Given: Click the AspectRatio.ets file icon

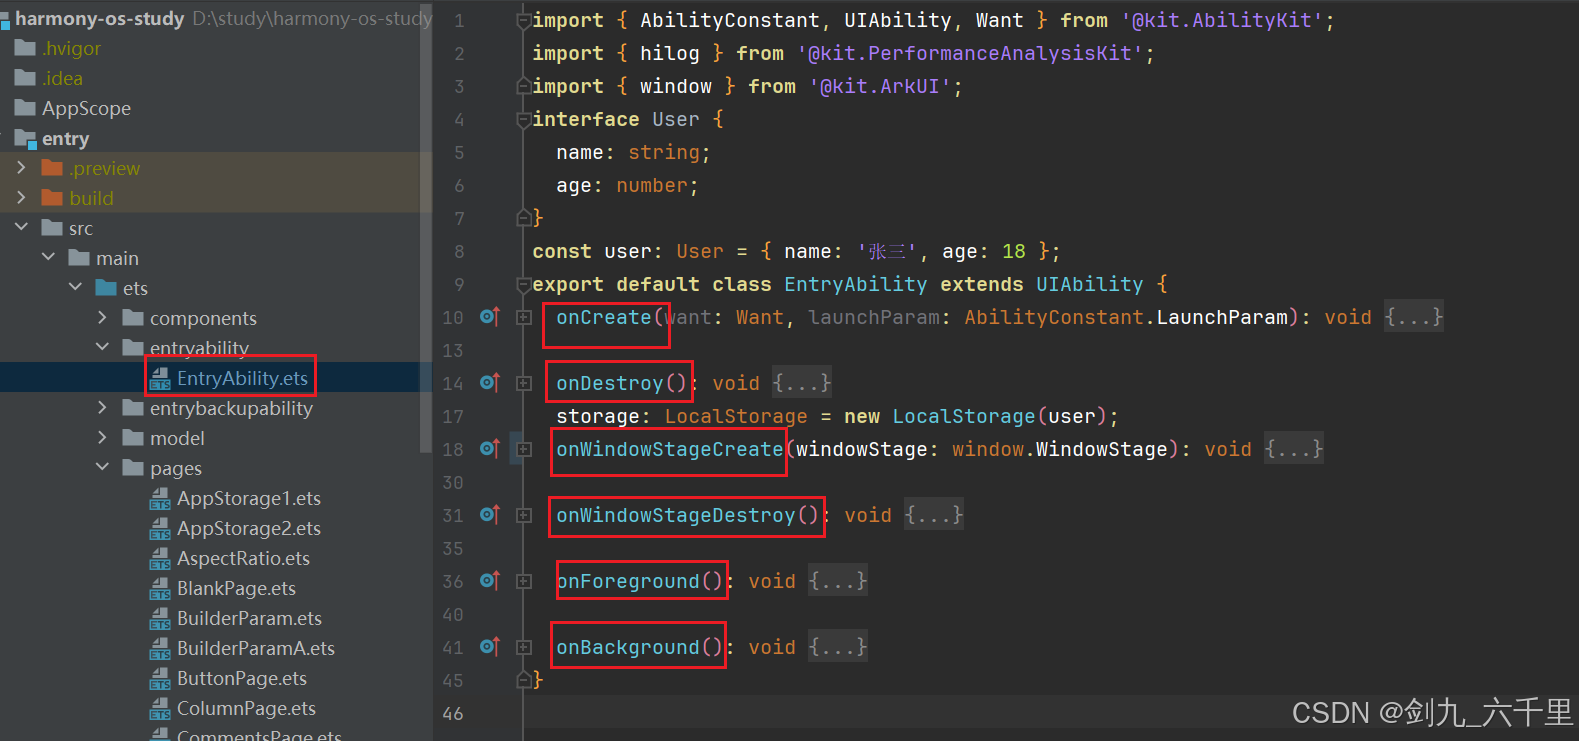Looking at the screenshot, I should [x=160, y=559].
